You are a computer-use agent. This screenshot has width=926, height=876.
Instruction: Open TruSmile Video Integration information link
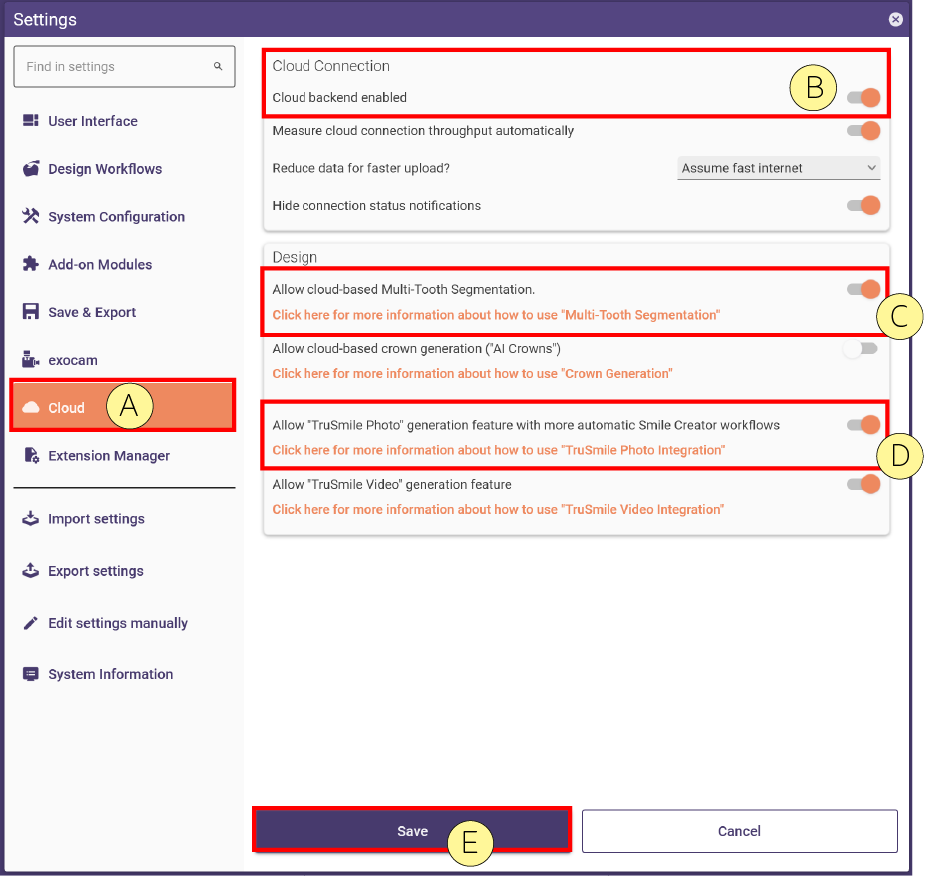point(498,509)
